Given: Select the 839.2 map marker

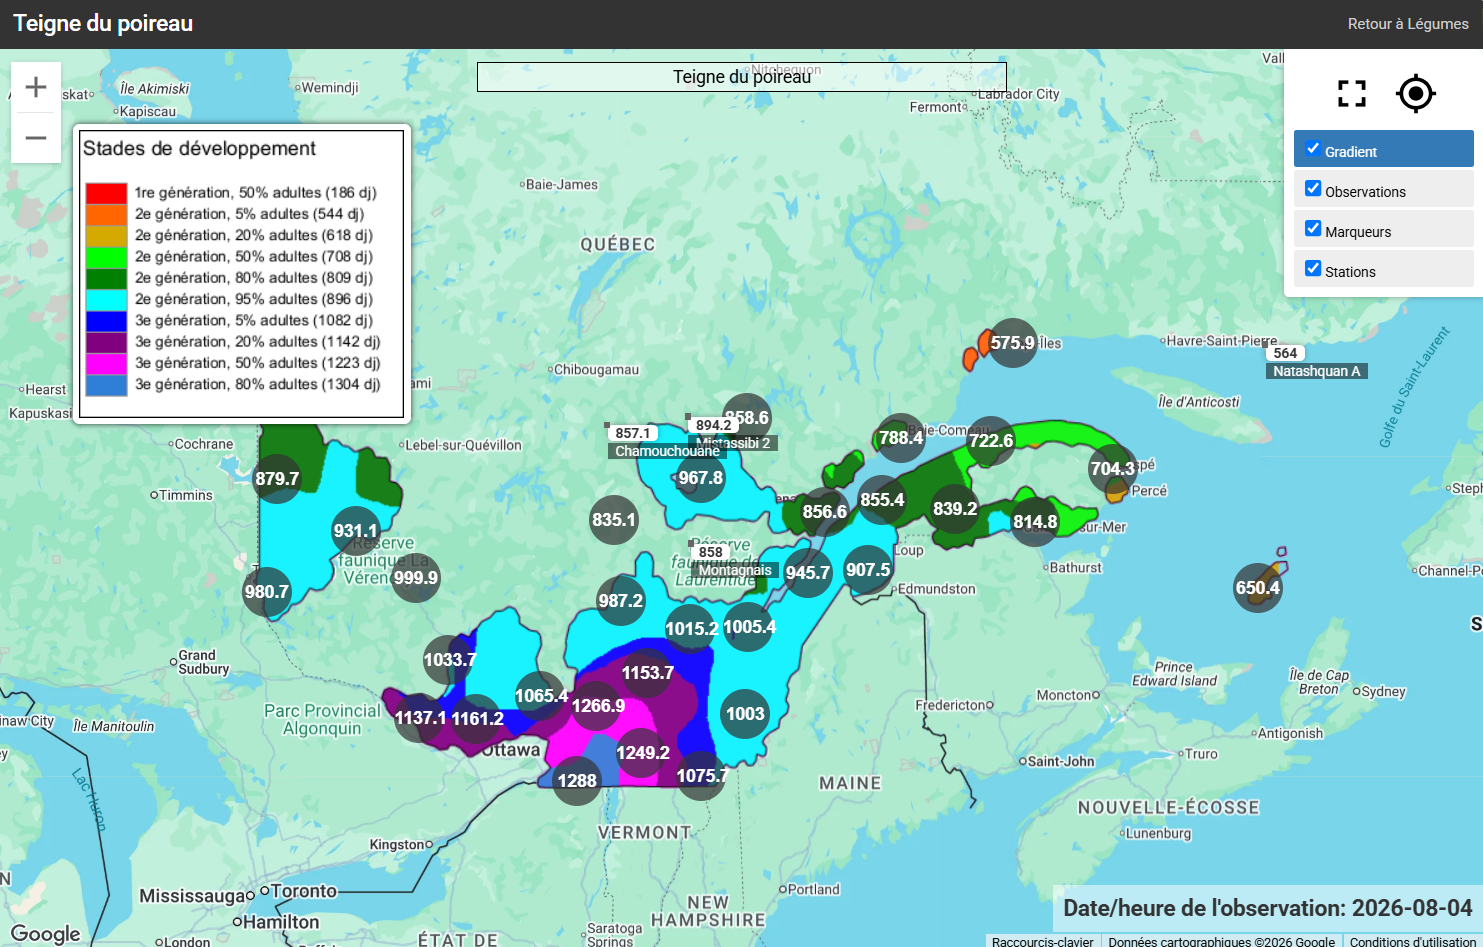Looking at the screenshot, I should pyautogui.click(x=955, y=509).
